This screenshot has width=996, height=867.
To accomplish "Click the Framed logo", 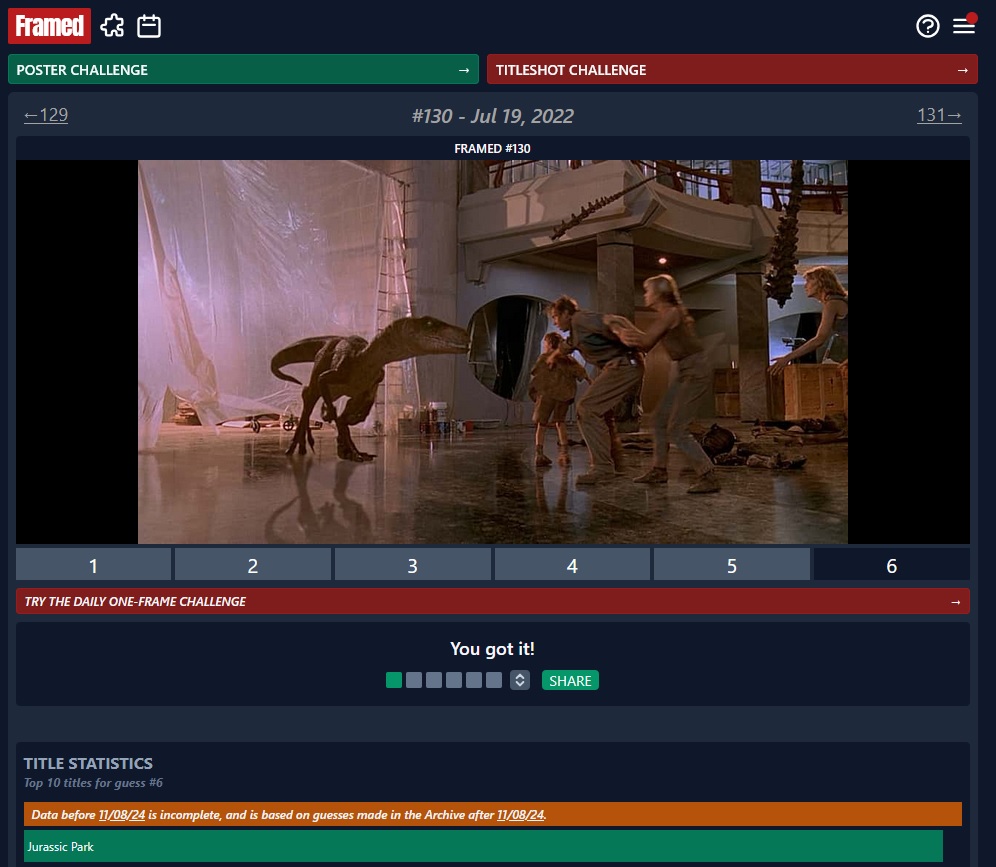I will coord(50,26).
